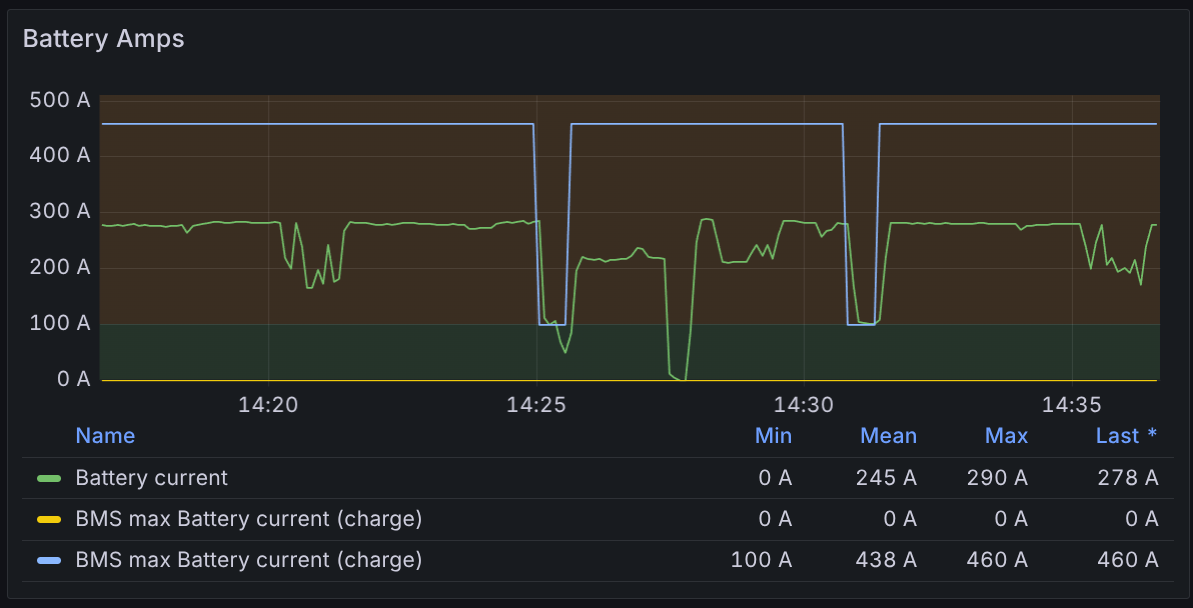
Task: Click the 14:20 time axis label
Action: pos(268,405)
